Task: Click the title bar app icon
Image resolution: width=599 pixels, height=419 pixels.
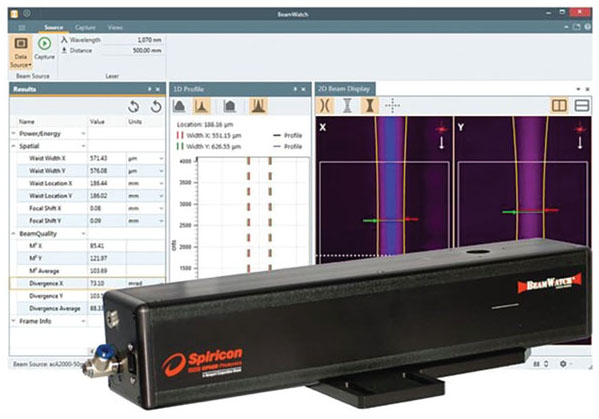Action: coord(14,14)
